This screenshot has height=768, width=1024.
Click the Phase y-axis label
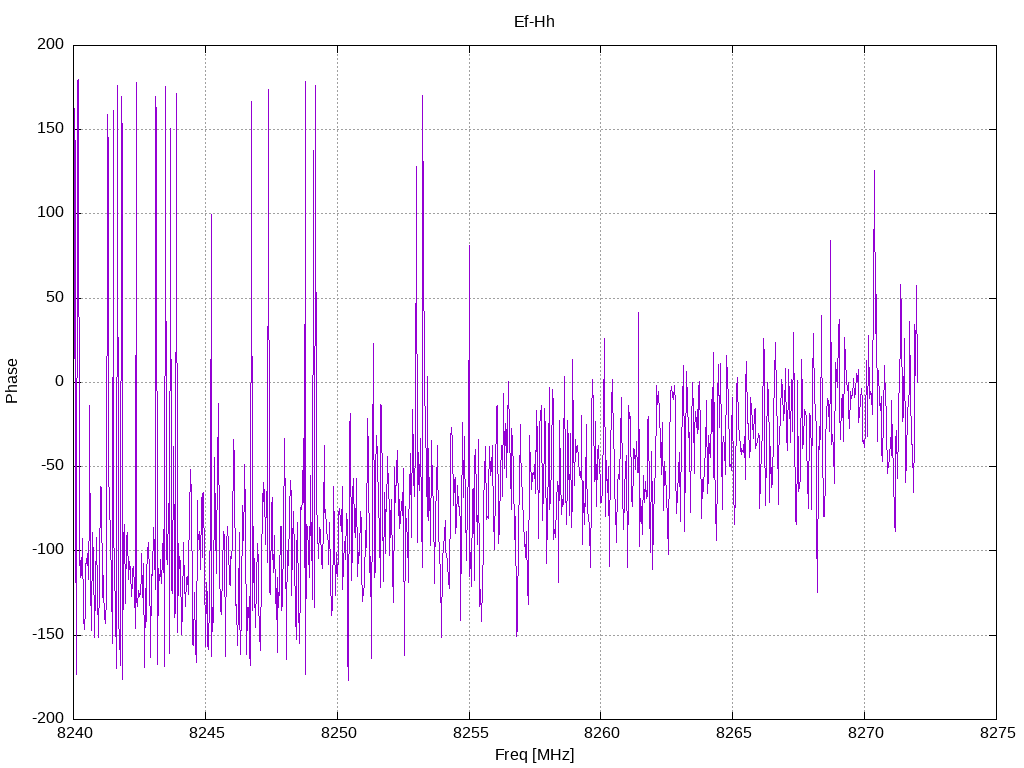[12, 381]
